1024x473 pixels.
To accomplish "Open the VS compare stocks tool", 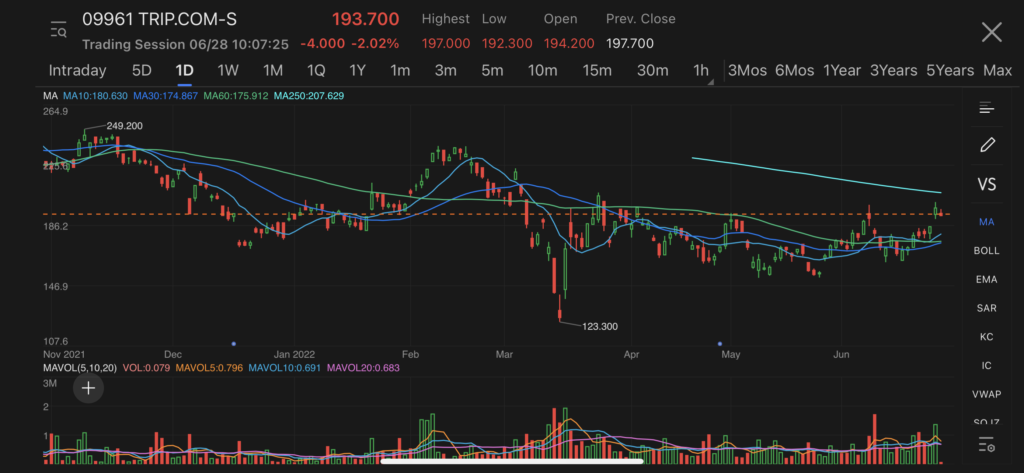I will point(987,184).
